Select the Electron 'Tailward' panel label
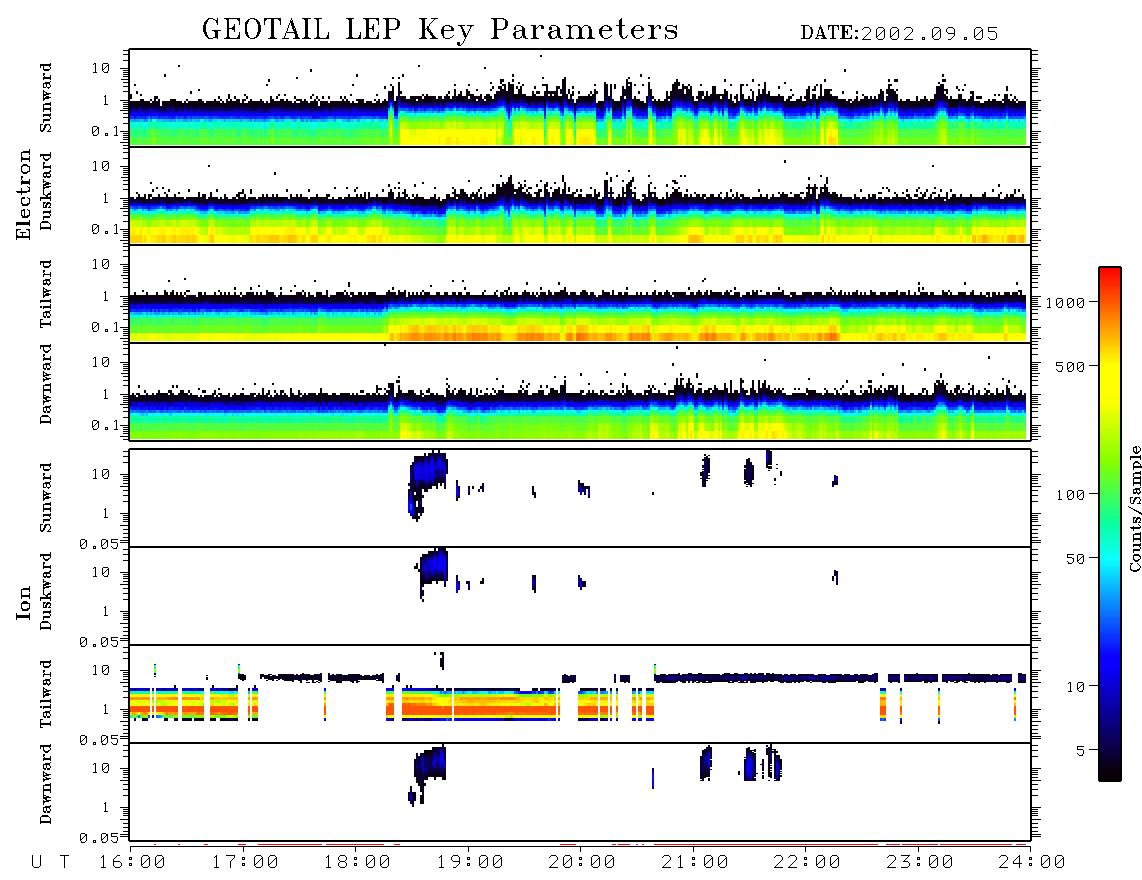The height and width of the screenshot is (880, 1142). coord(46,294)
